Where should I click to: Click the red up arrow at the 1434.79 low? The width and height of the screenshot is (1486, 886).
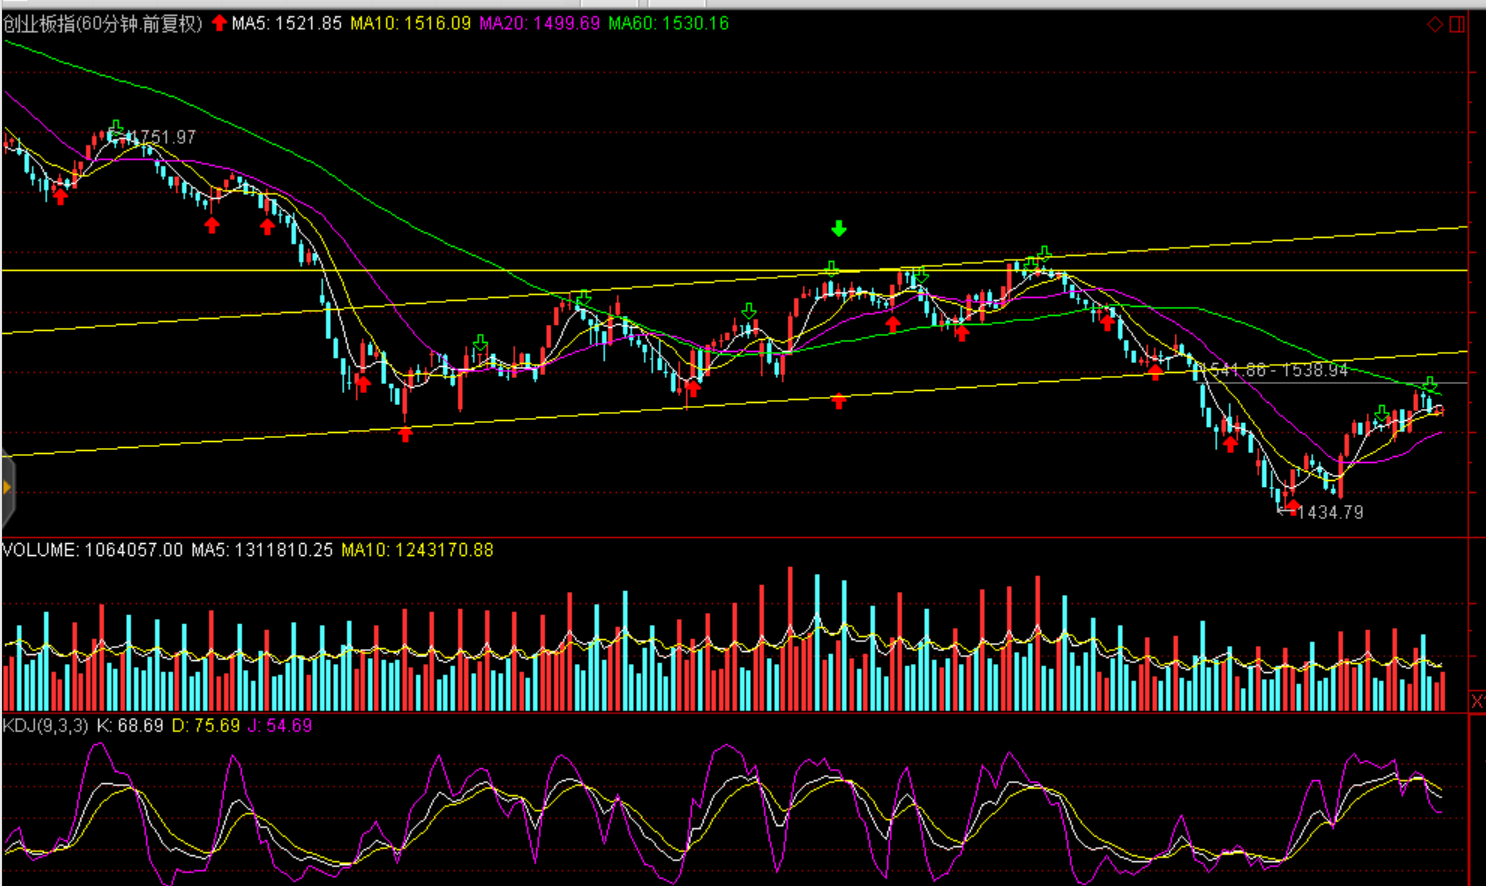click(x=1292, y=507)
